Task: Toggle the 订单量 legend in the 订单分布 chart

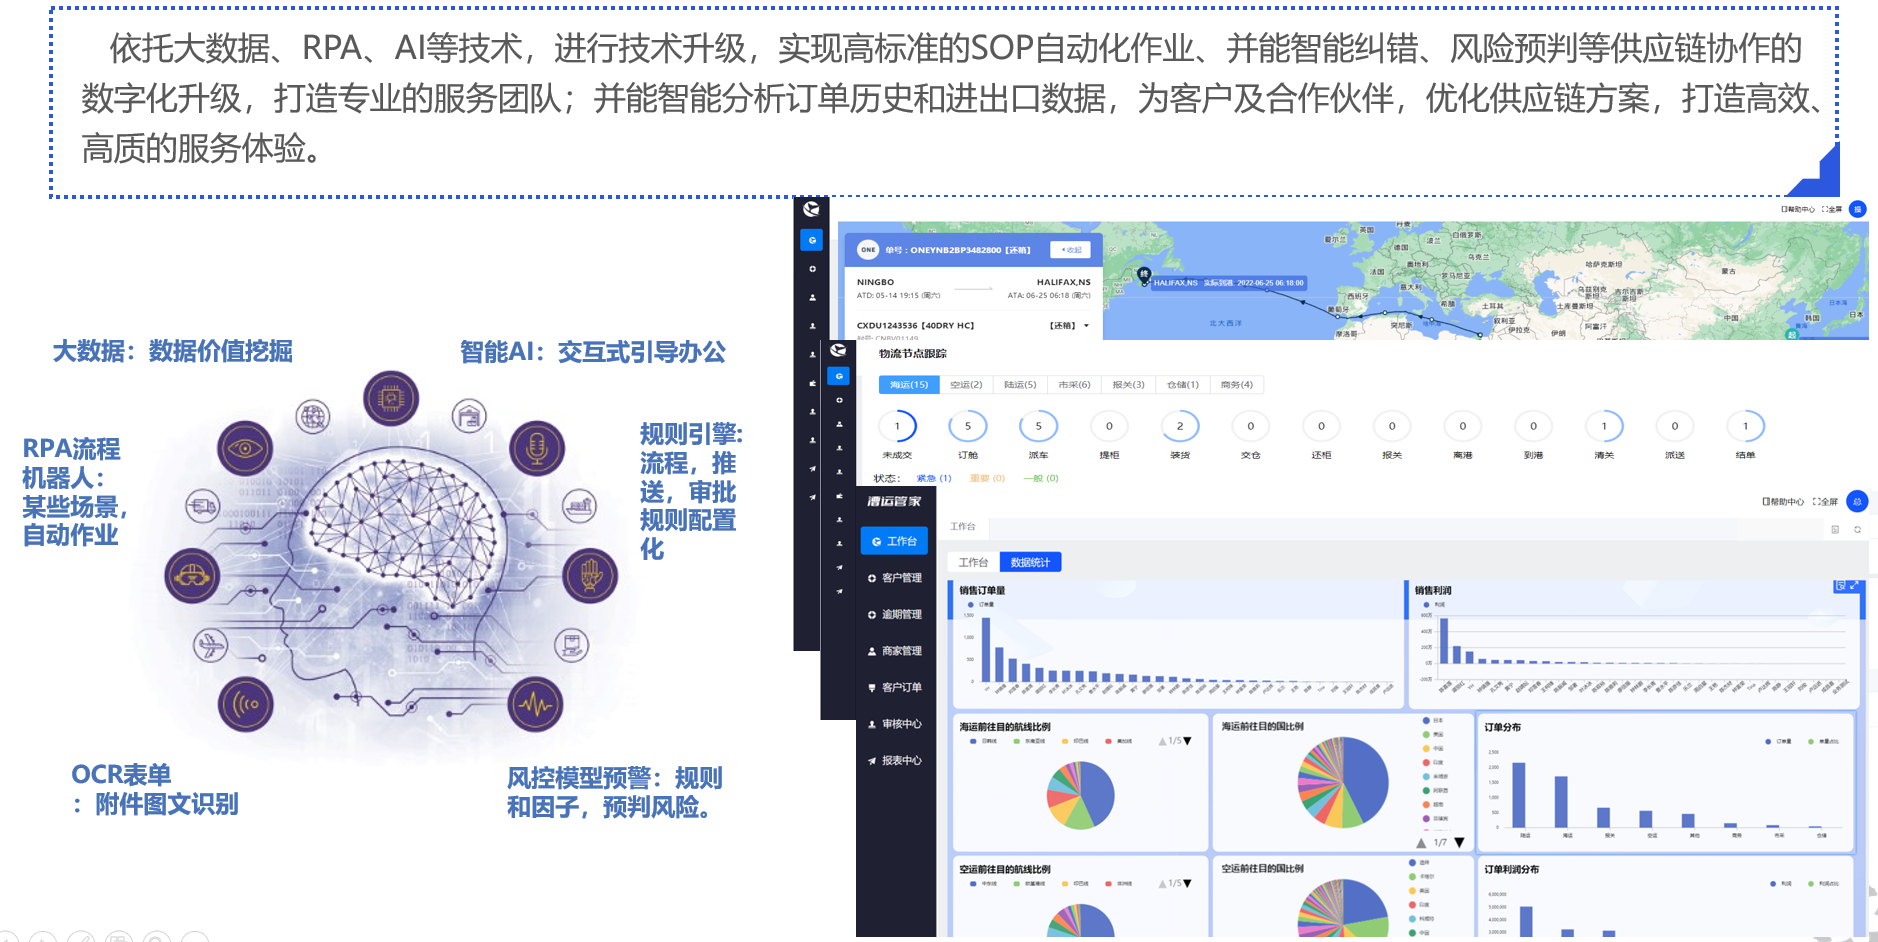Action: (x=1778, y=742)
